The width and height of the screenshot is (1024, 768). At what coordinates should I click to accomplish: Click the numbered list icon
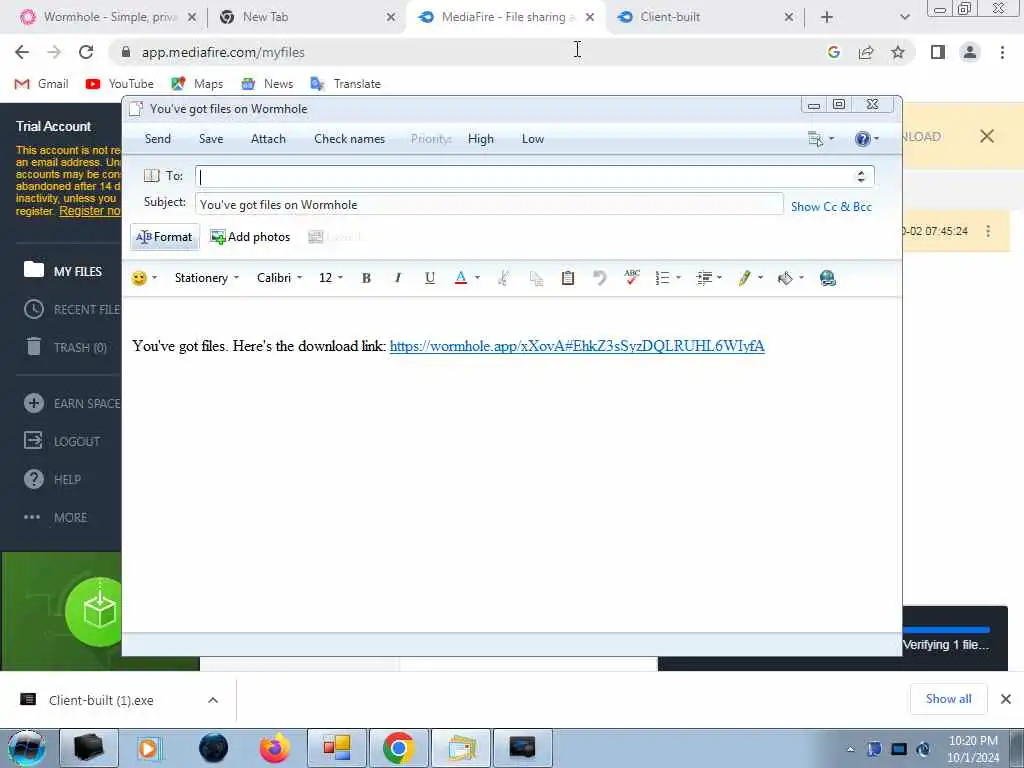click(x=662, y=278)
